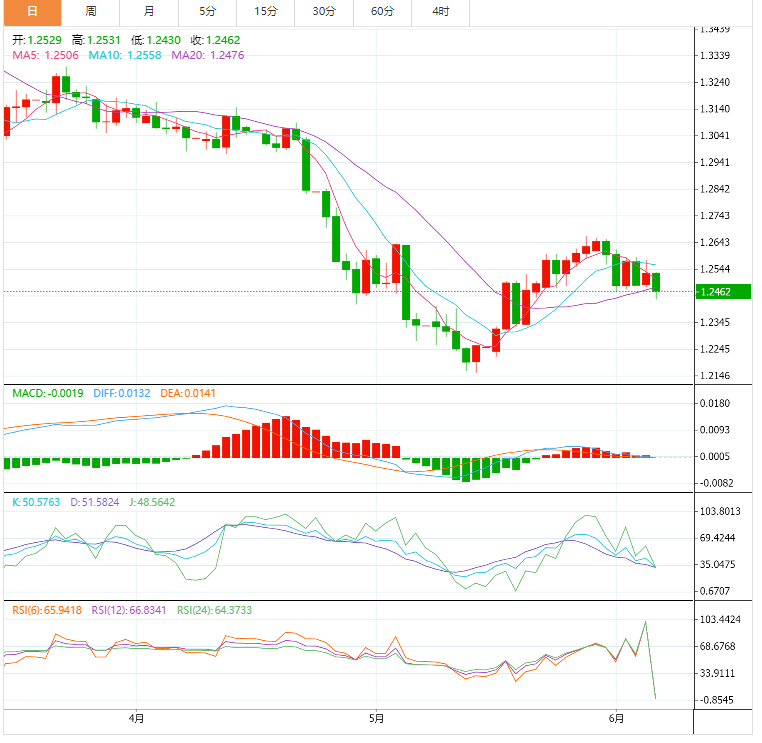Click the 103.8013 KDJ axis tick
This screenshot has width=762, height=743.
[720, 512]
